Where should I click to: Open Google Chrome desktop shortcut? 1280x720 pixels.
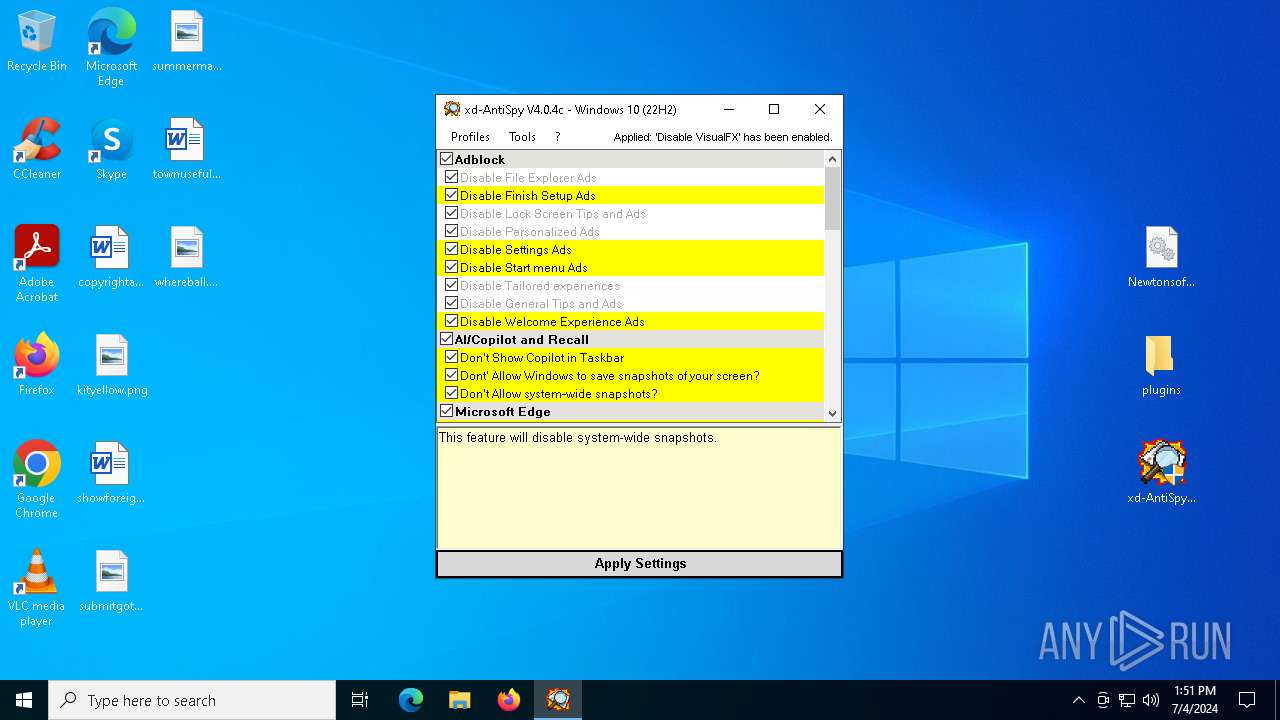(x=37, y=480)
